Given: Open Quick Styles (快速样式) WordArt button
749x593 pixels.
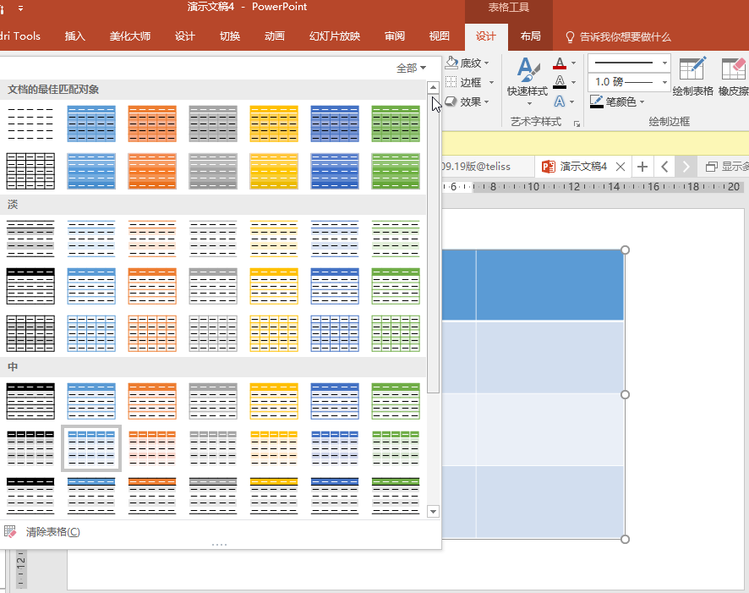Looking at the screenshot, I should (527, 81).
